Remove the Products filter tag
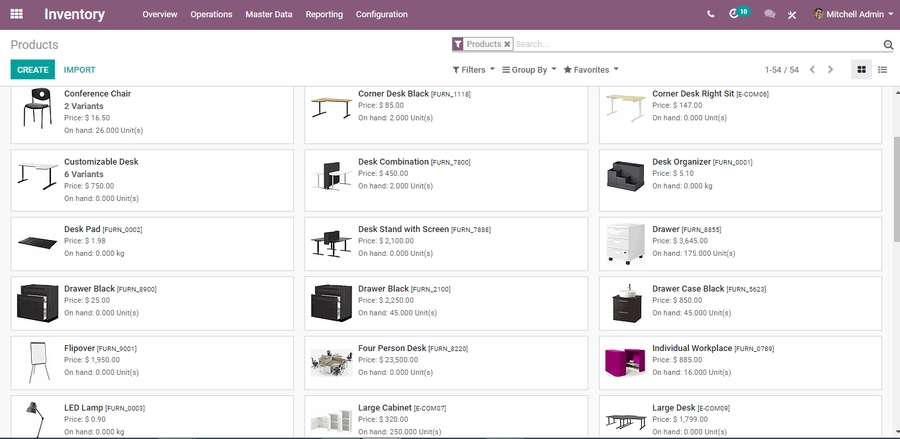900x439 pixels. click(x=507, y=44)
